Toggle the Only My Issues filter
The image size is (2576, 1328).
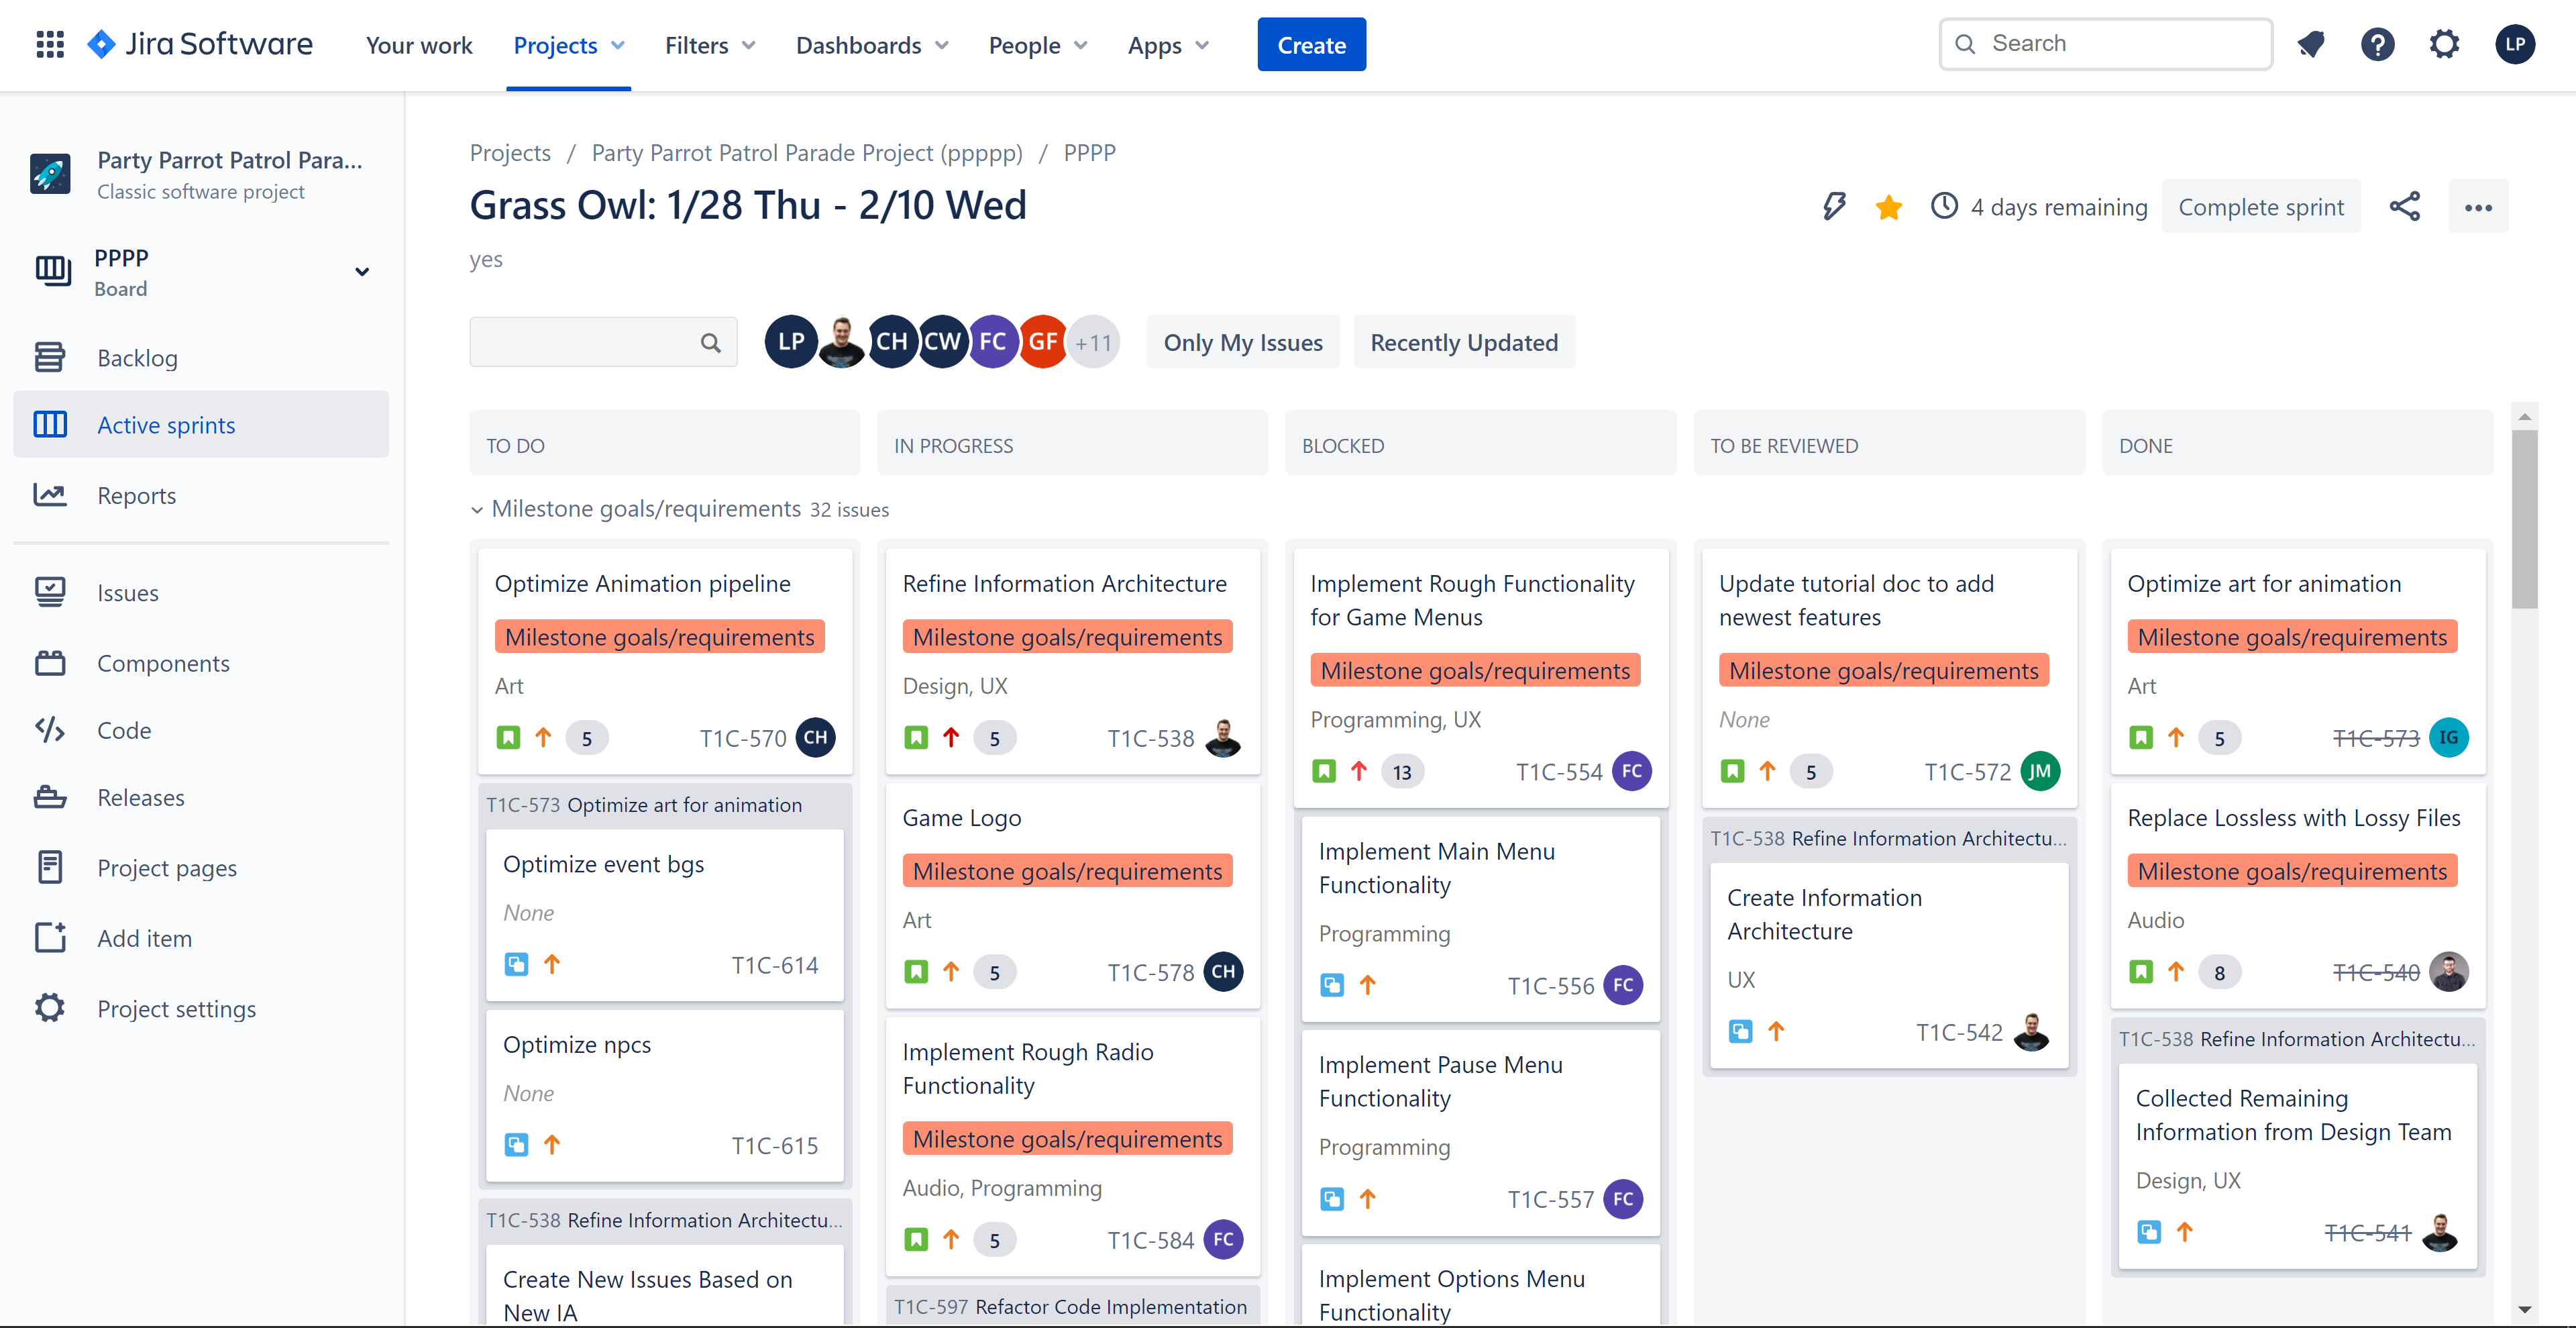pos(1242,343)
